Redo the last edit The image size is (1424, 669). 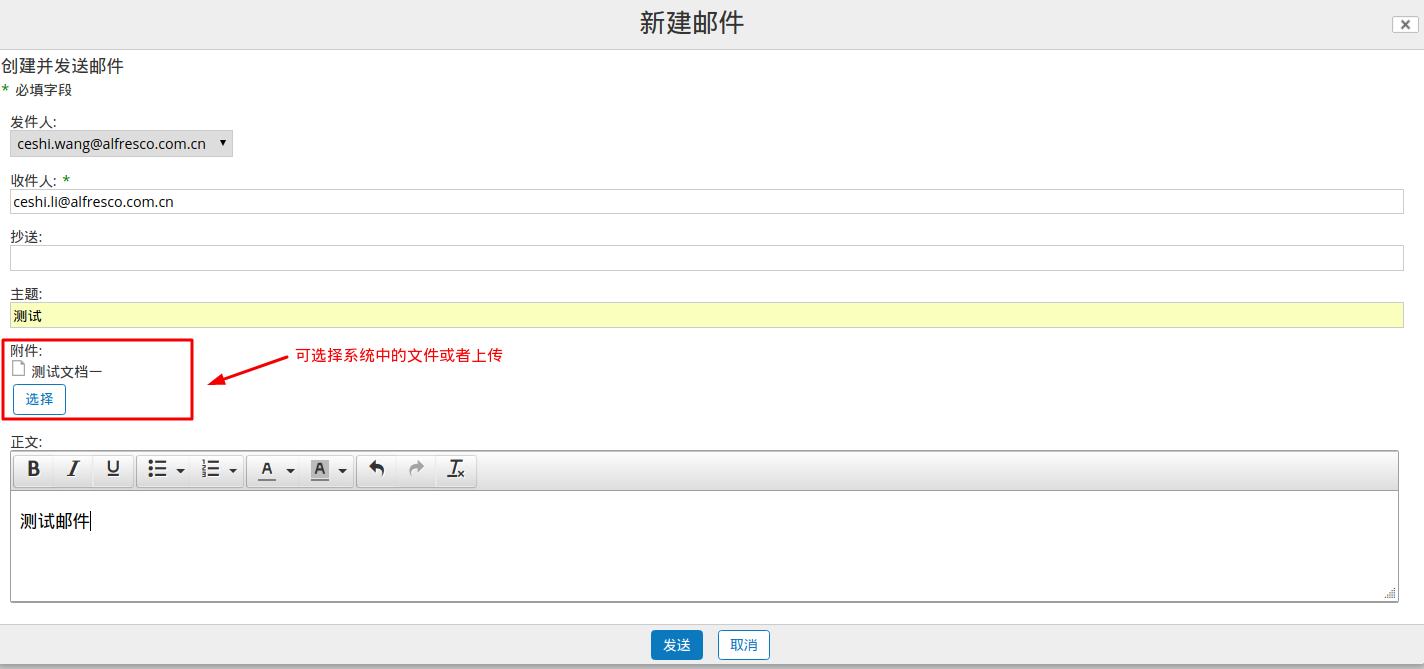pos(417,469)
